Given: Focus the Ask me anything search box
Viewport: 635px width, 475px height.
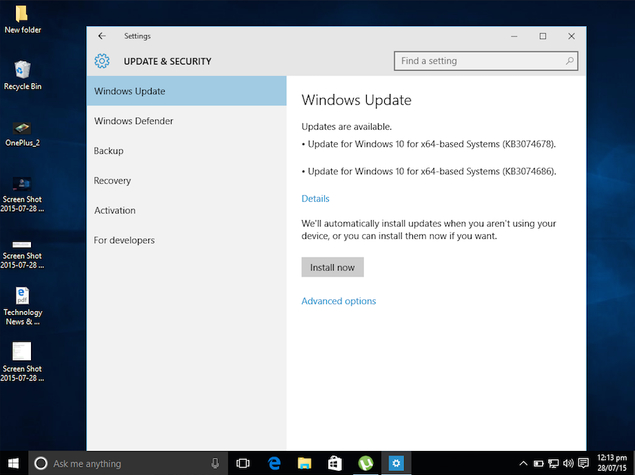Looking at the screenshot, I should coord(128,463).
